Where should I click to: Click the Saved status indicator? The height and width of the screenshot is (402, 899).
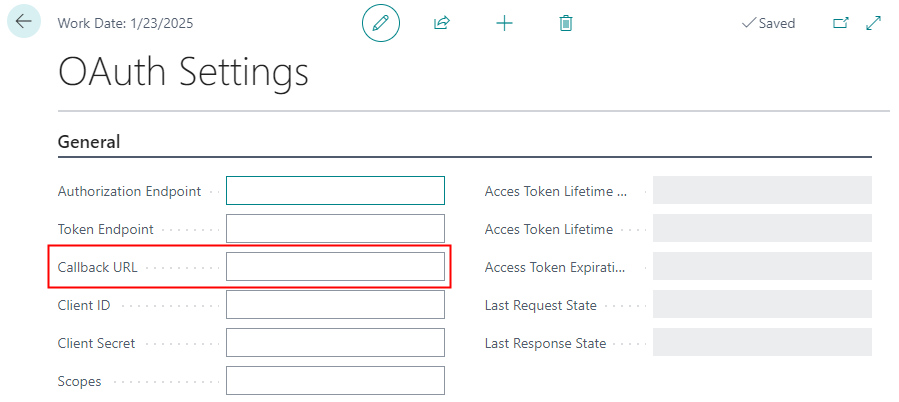click(x=768, y=23)
